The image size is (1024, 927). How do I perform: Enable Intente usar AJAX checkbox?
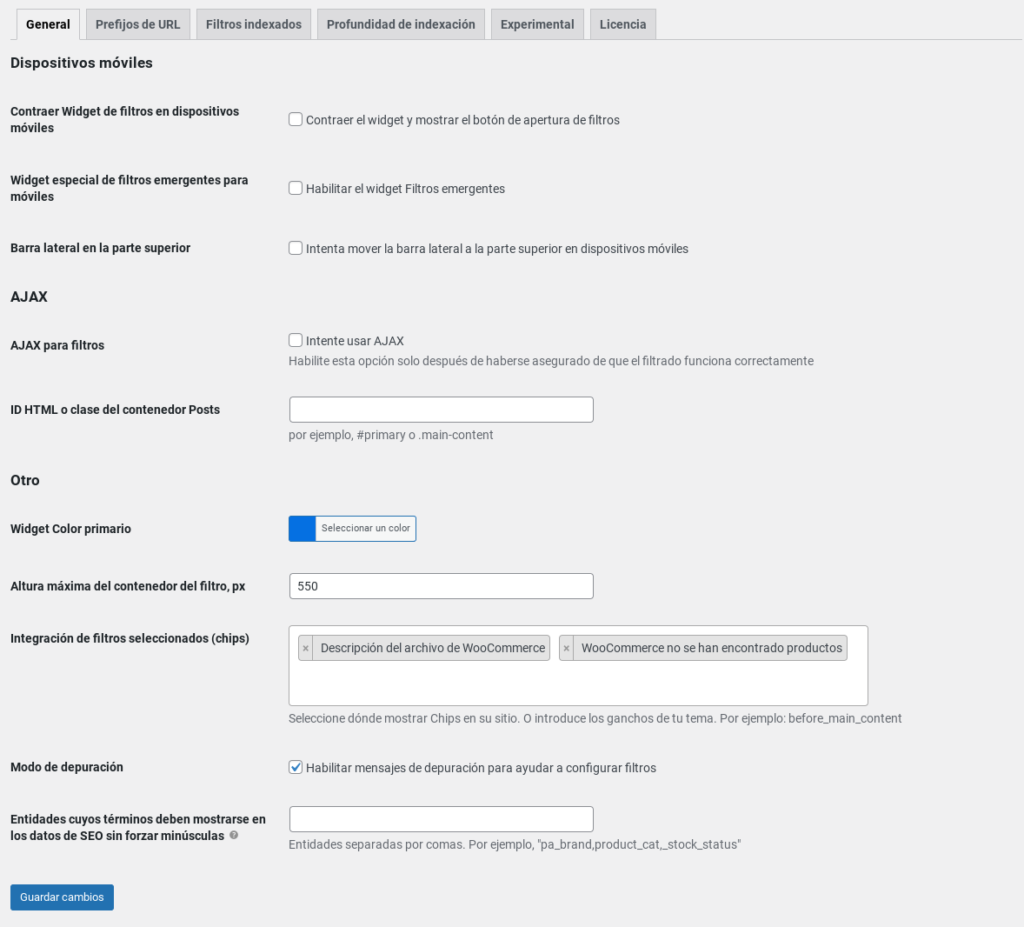pos(296,340)
